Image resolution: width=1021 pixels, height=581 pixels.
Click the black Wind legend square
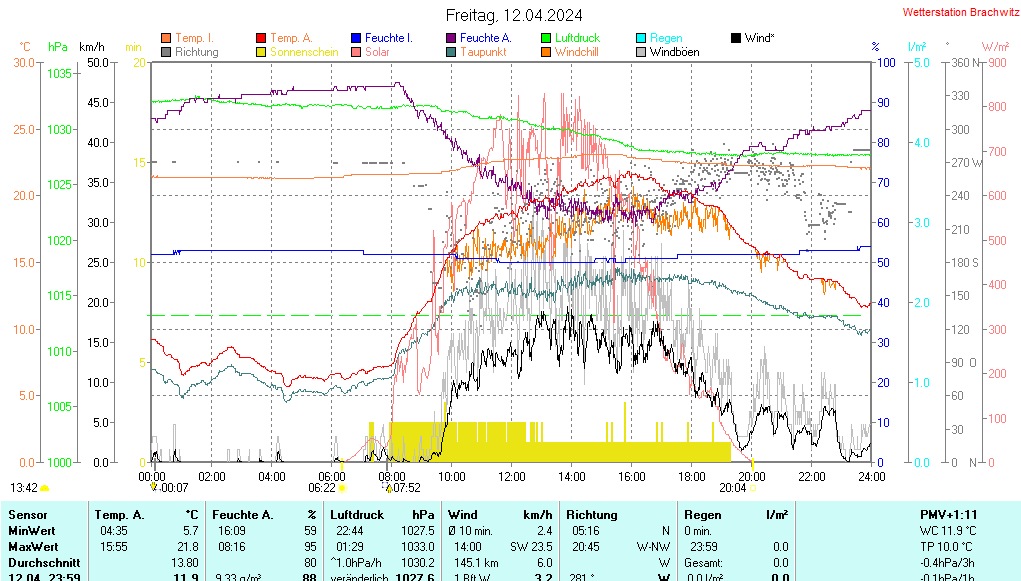point(737,38)
